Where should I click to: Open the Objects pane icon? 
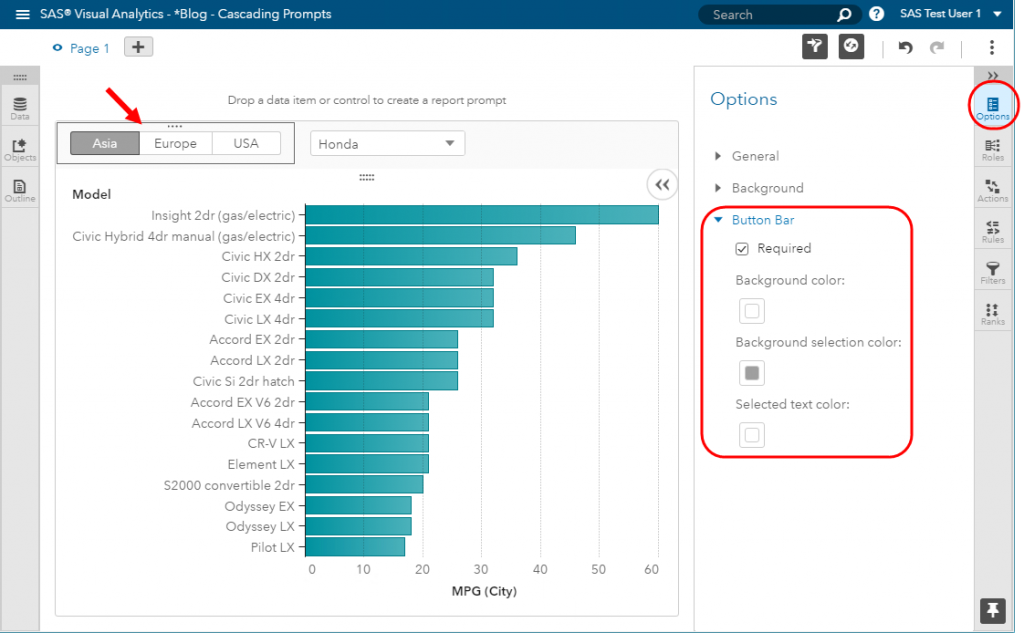20,150
